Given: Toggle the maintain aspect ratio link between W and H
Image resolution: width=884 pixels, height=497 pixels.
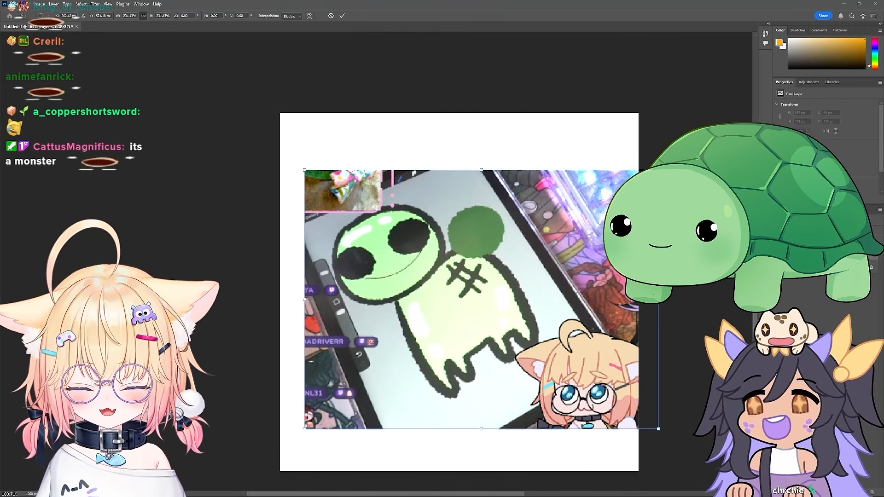Looking at the screenshot, I should pyautogui.click(x=143, y=16).
